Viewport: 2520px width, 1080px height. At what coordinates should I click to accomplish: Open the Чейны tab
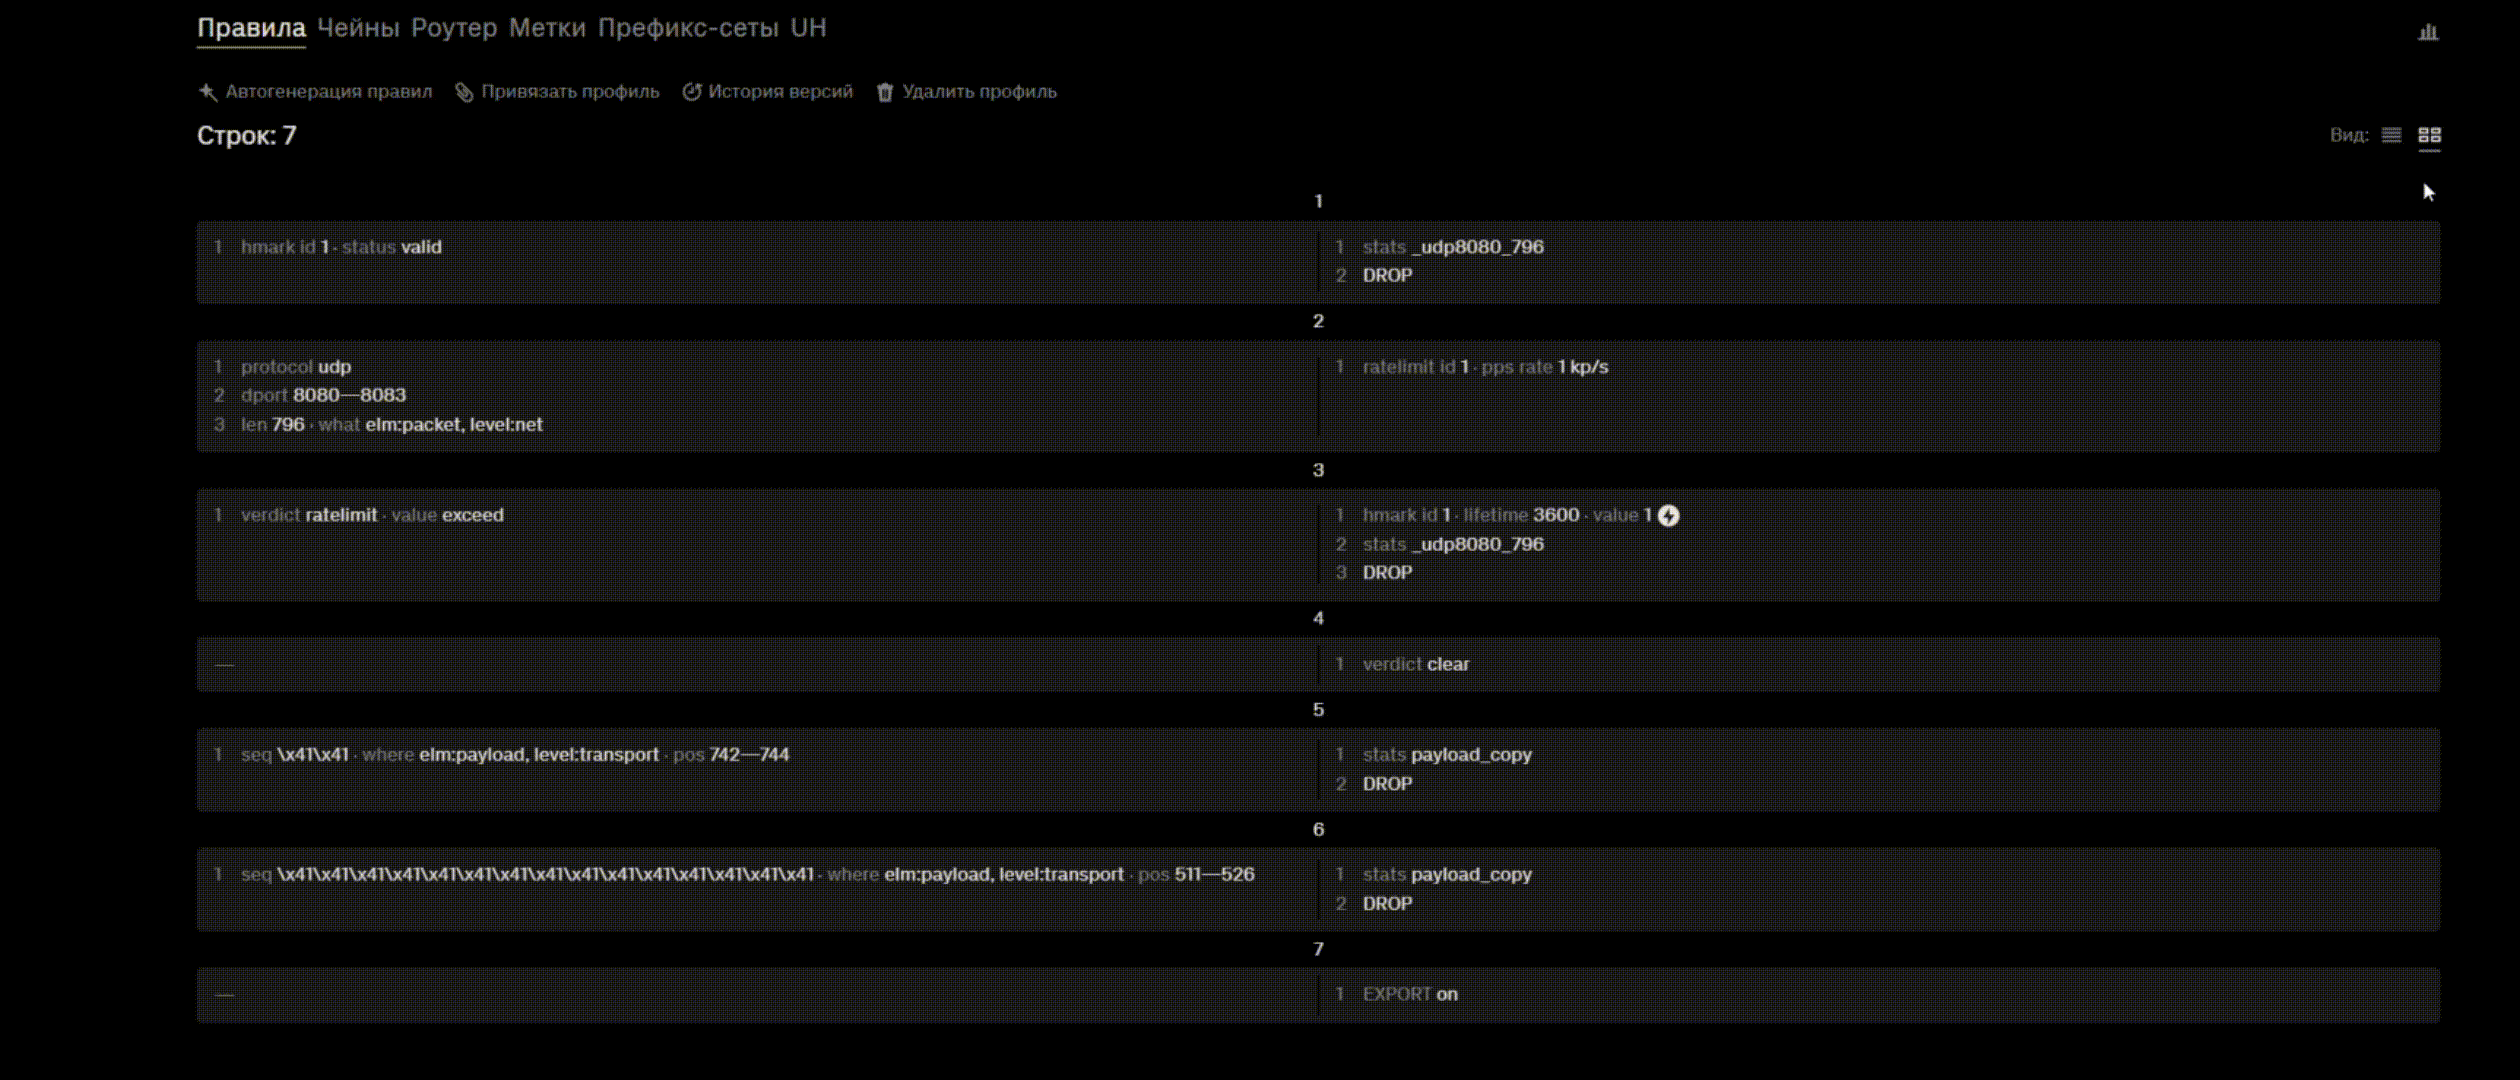pos(358,28)
